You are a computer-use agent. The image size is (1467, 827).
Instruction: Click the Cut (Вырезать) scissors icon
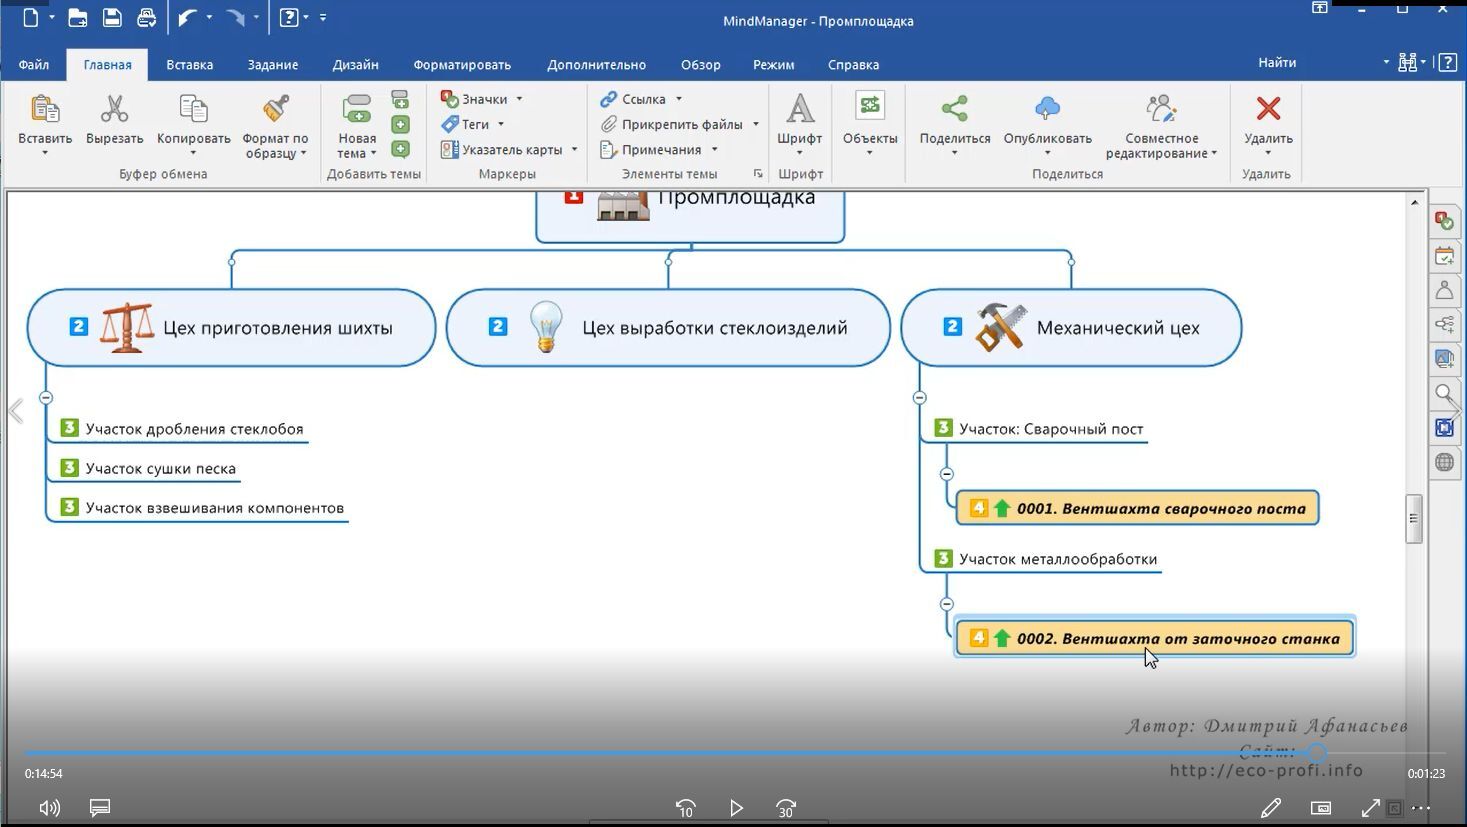pos(114,109)
